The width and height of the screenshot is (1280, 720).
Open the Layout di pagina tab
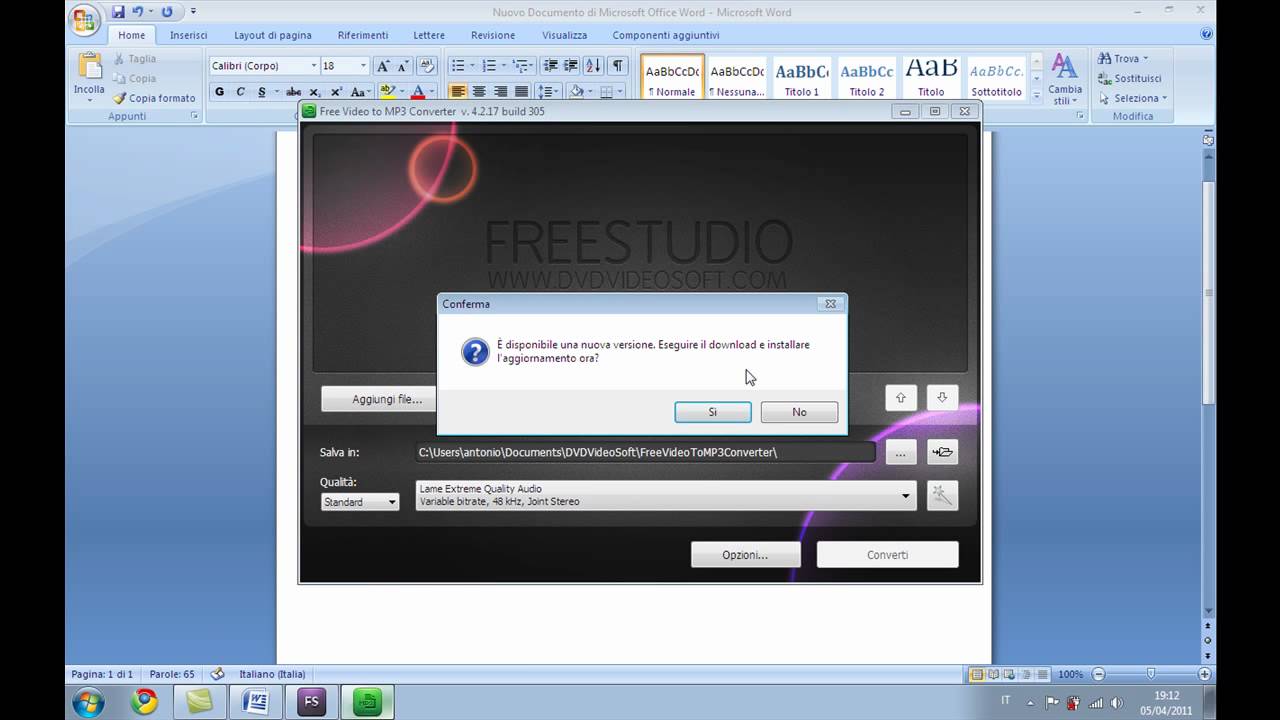pyautogui.click(x=273, y=35)
